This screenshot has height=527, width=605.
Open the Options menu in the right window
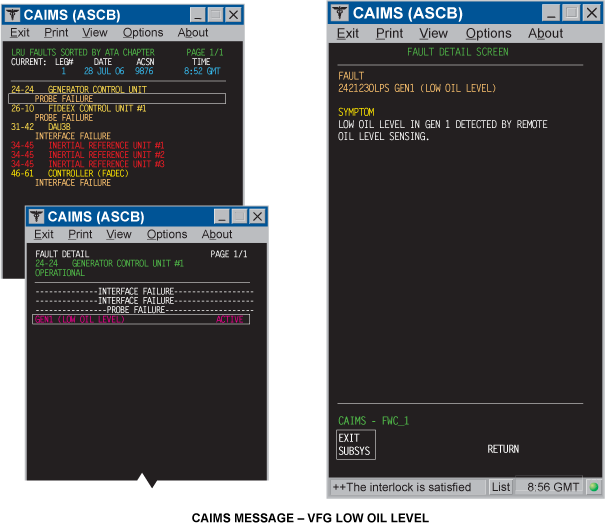(x=488, y=33)
